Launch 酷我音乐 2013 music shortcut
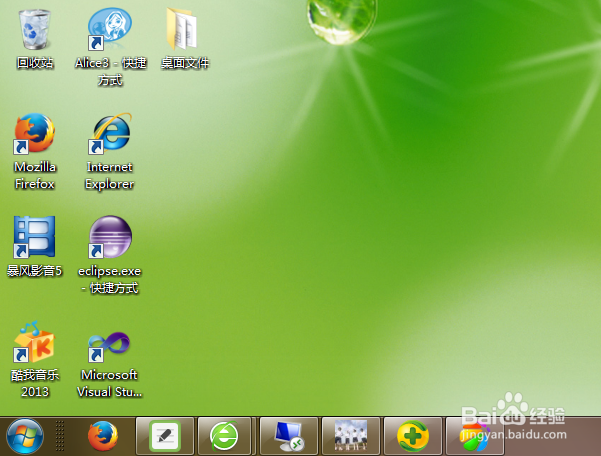The image size is (601, 456). pyautogui.click(x=34, y=342)
